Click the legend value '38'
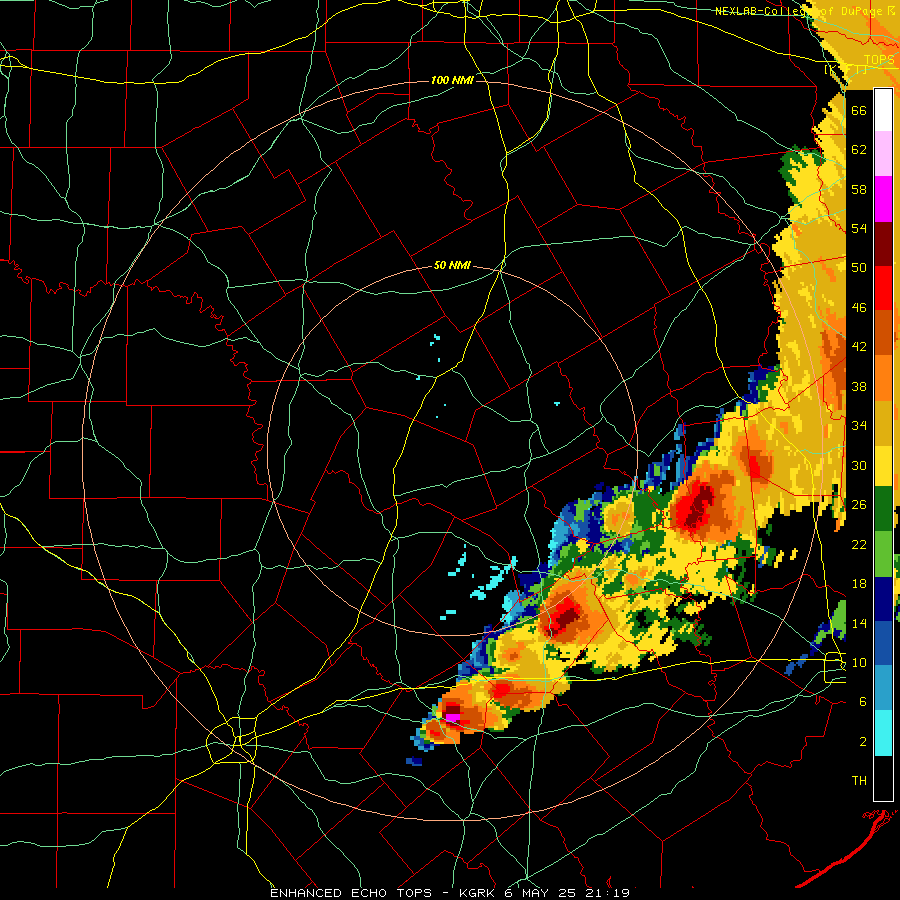Screen dimensions: 900x900 coord(859,386)
